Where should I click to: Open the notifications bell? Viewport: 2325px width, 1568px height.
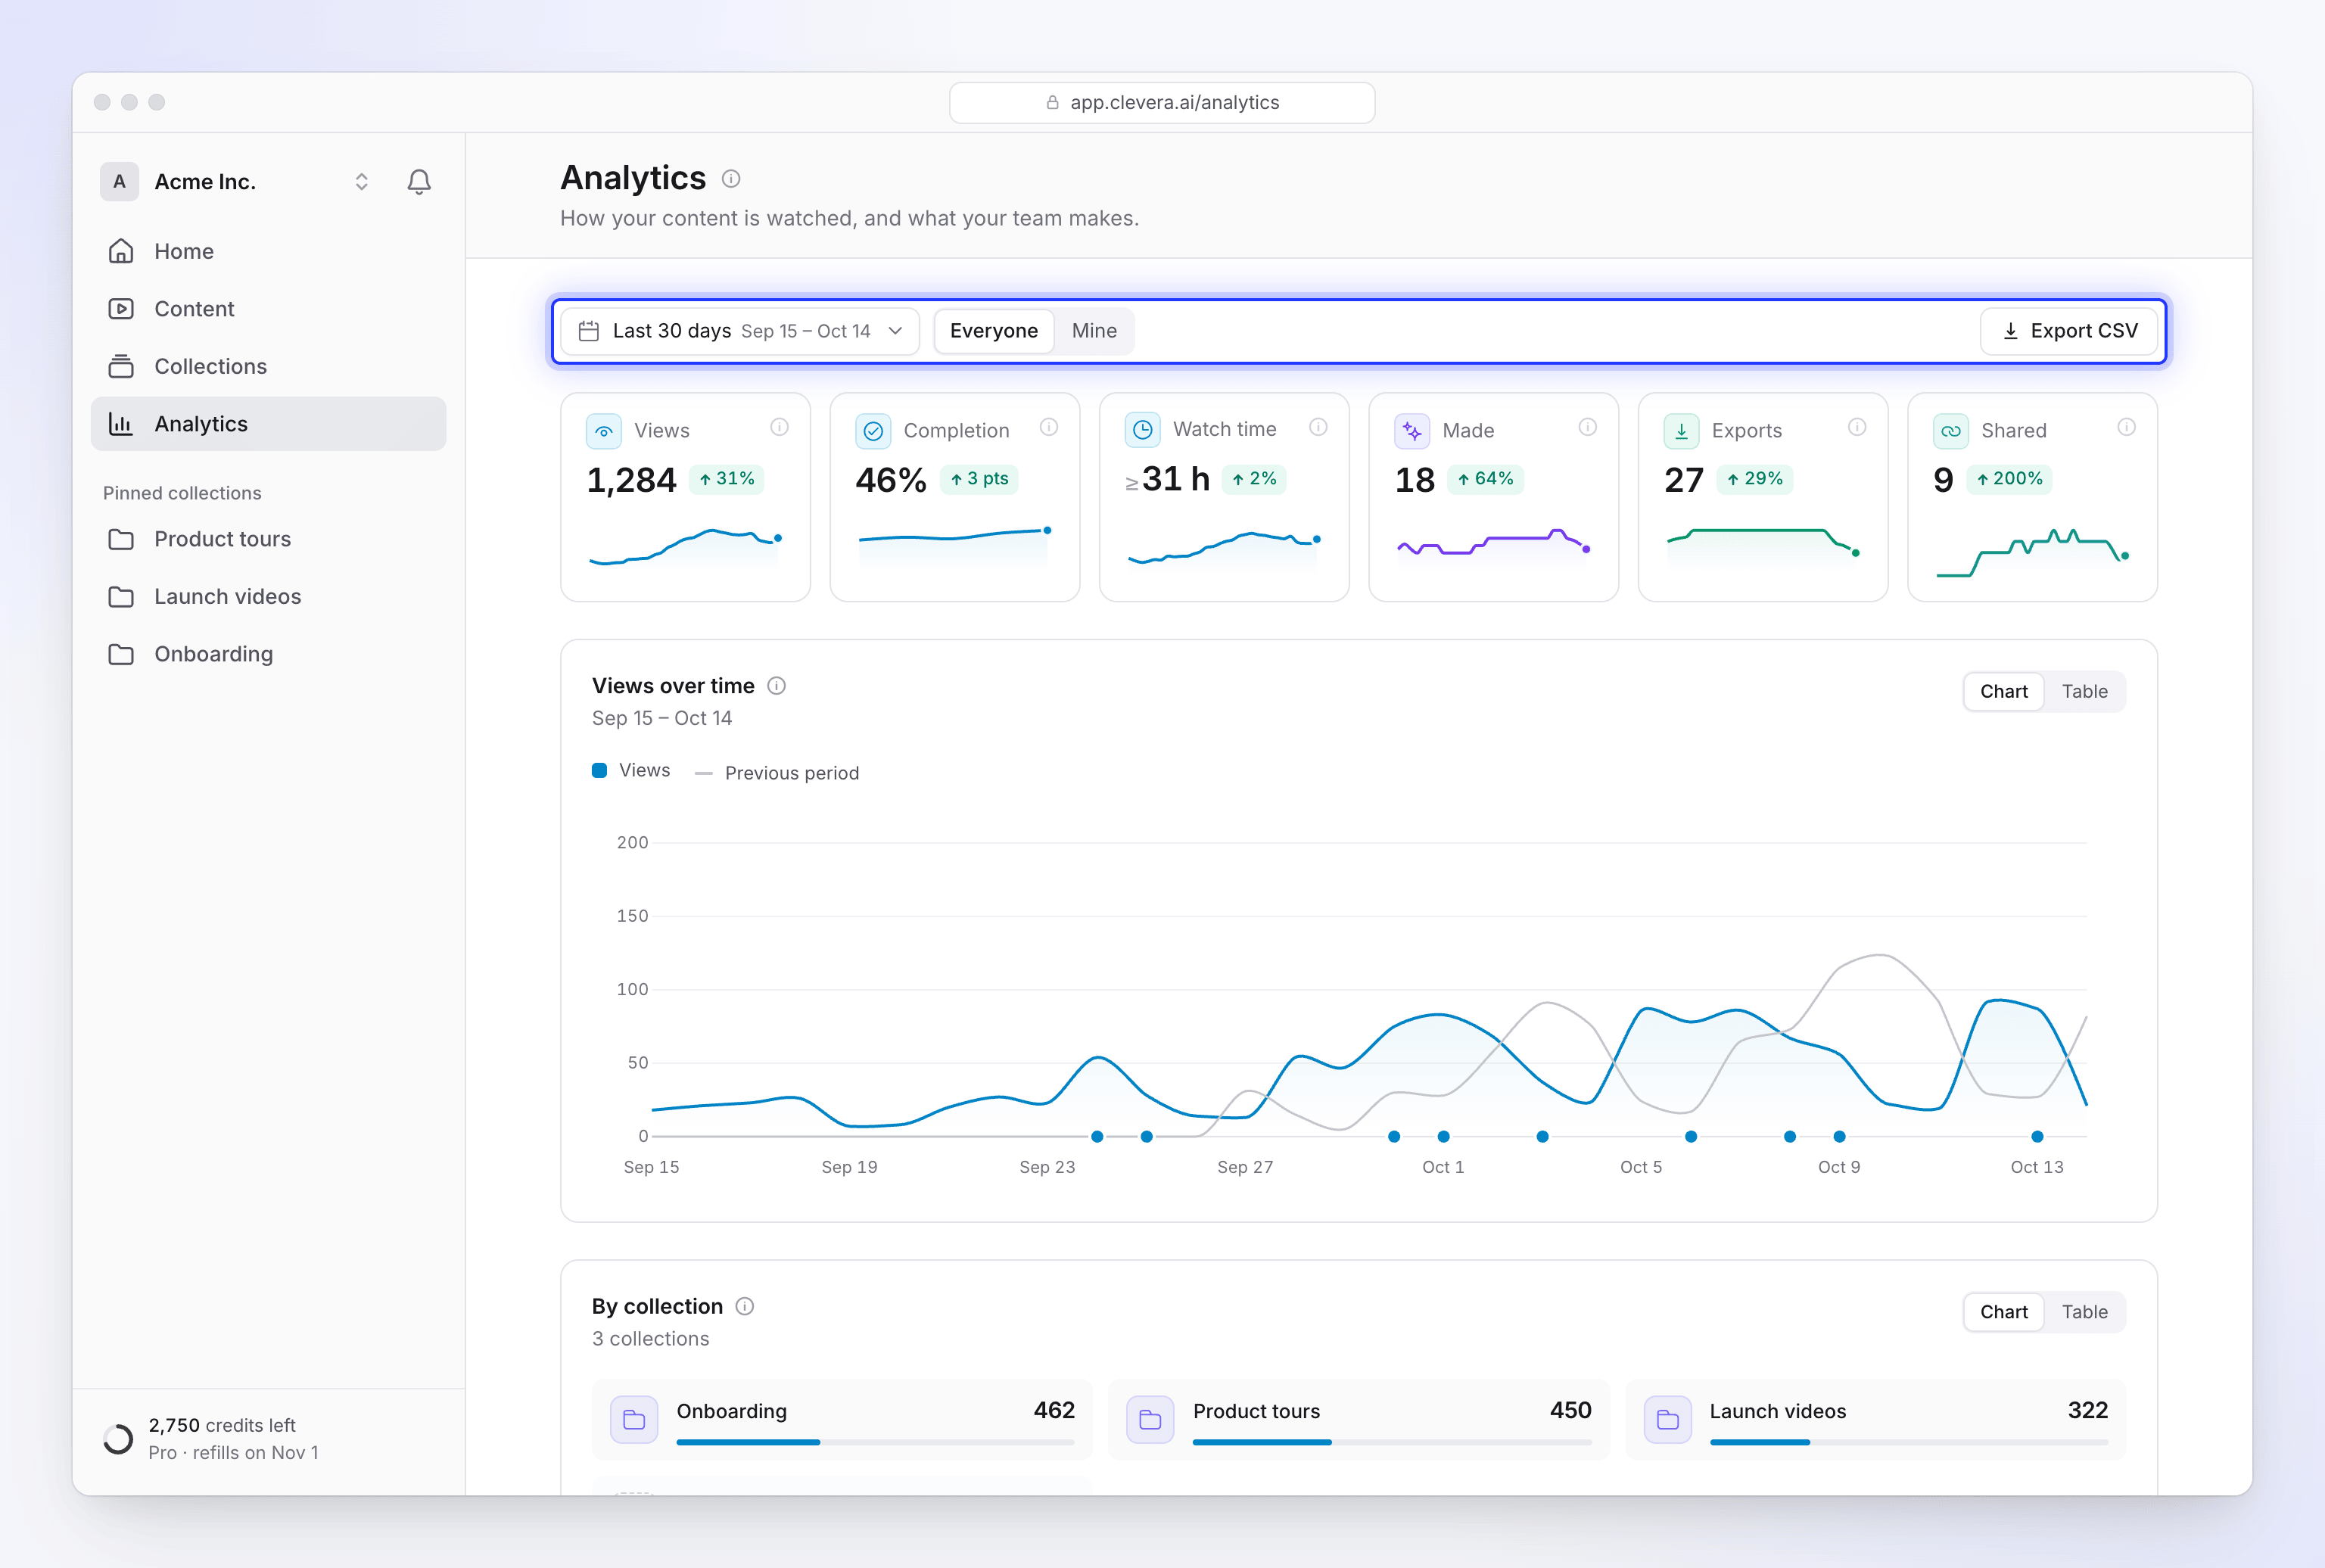tap(419, 182)
